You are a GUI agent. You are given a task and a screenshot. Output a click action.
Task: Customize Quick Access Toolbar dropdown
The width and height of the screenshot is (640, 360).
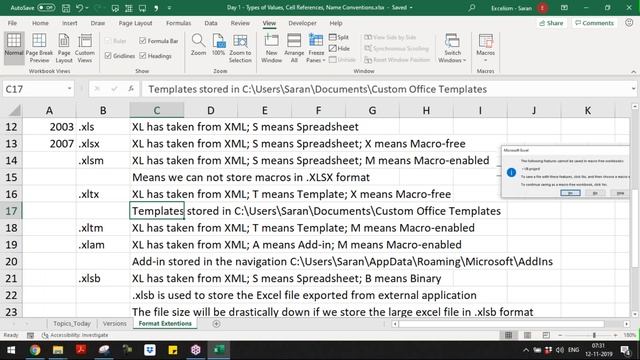click(x=169, y=8)
